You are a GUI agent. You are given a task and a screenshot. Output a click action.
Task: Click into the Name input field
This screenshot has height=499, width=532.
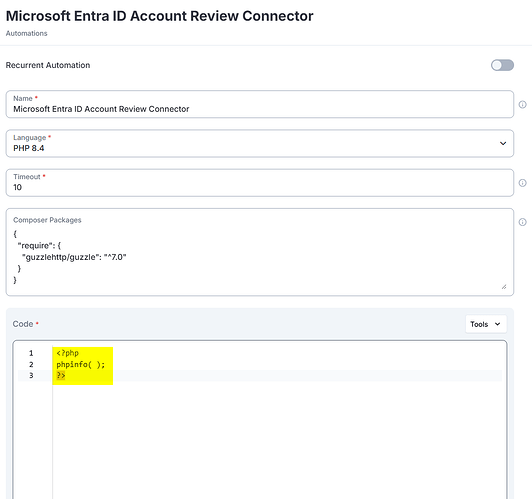pos(260,104)
